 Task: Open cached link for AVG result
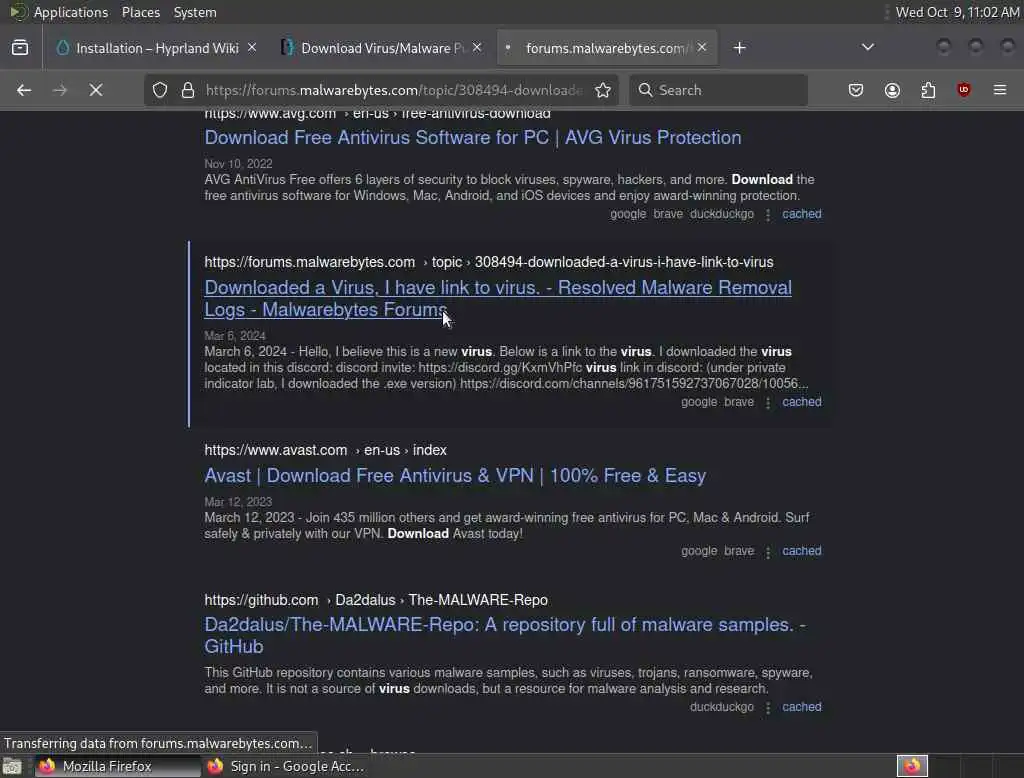point(802,214)
